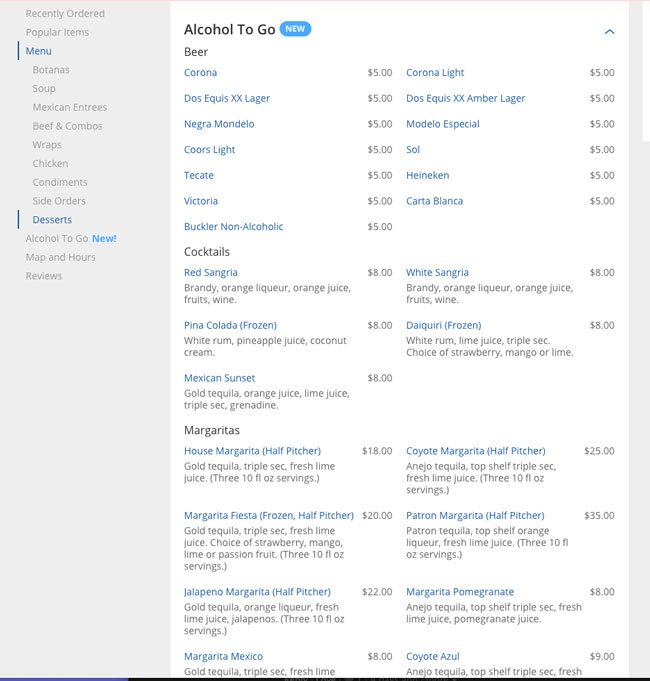
Task: Go to Chicken section
Action: pos(50,163)
